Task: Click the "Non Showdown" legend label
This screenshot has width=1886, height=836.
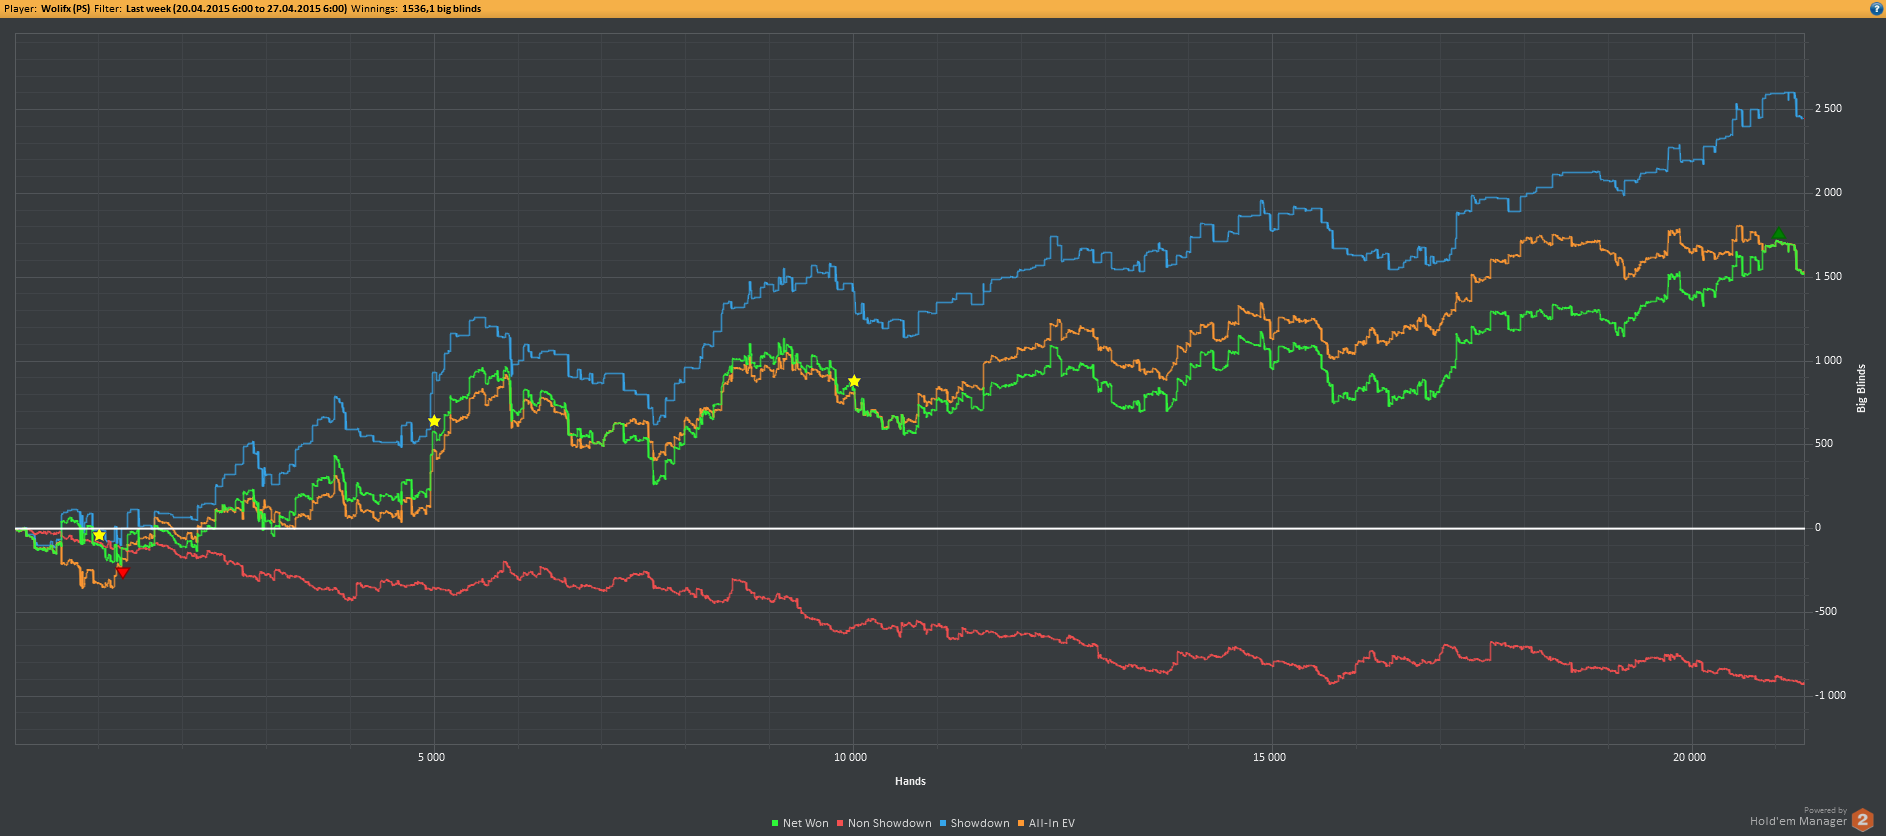Action: (x=889, y=823)
